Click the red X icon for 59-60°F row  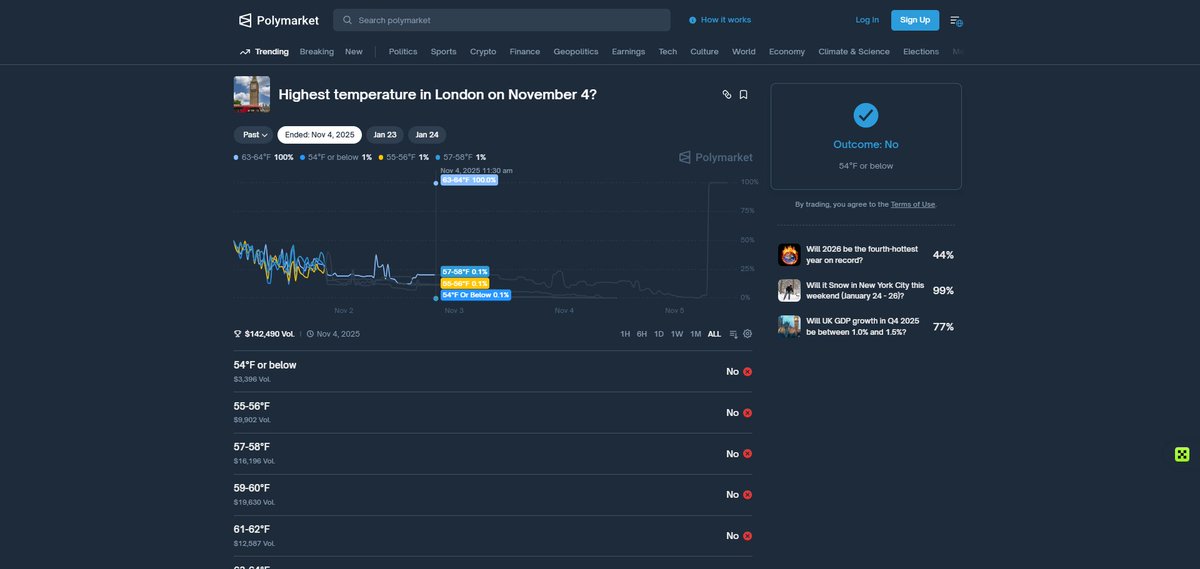tap(747, 495)
